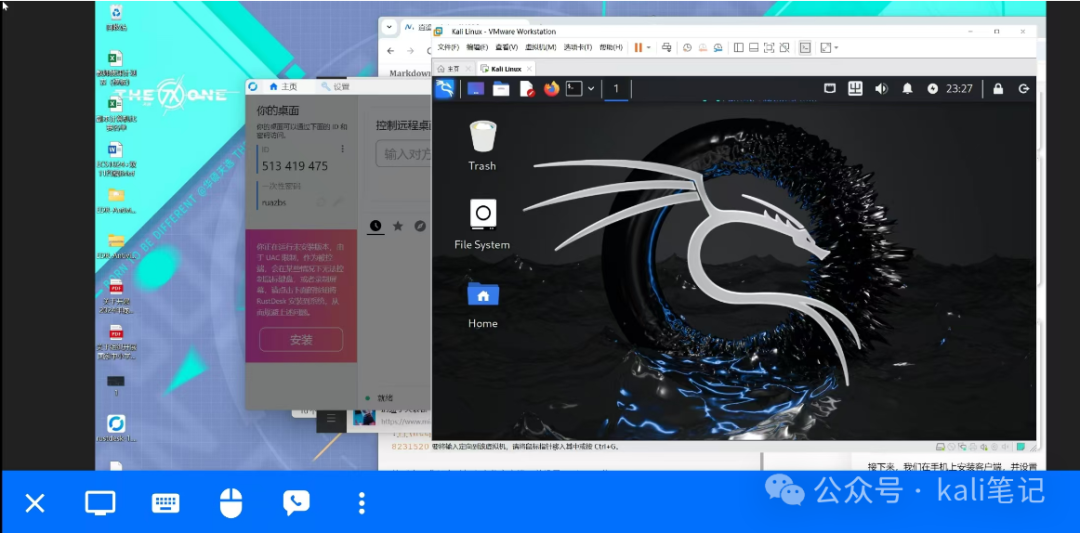Click VMware revert to snapshot icon
1080x533 pixels.
pos(703,48)
